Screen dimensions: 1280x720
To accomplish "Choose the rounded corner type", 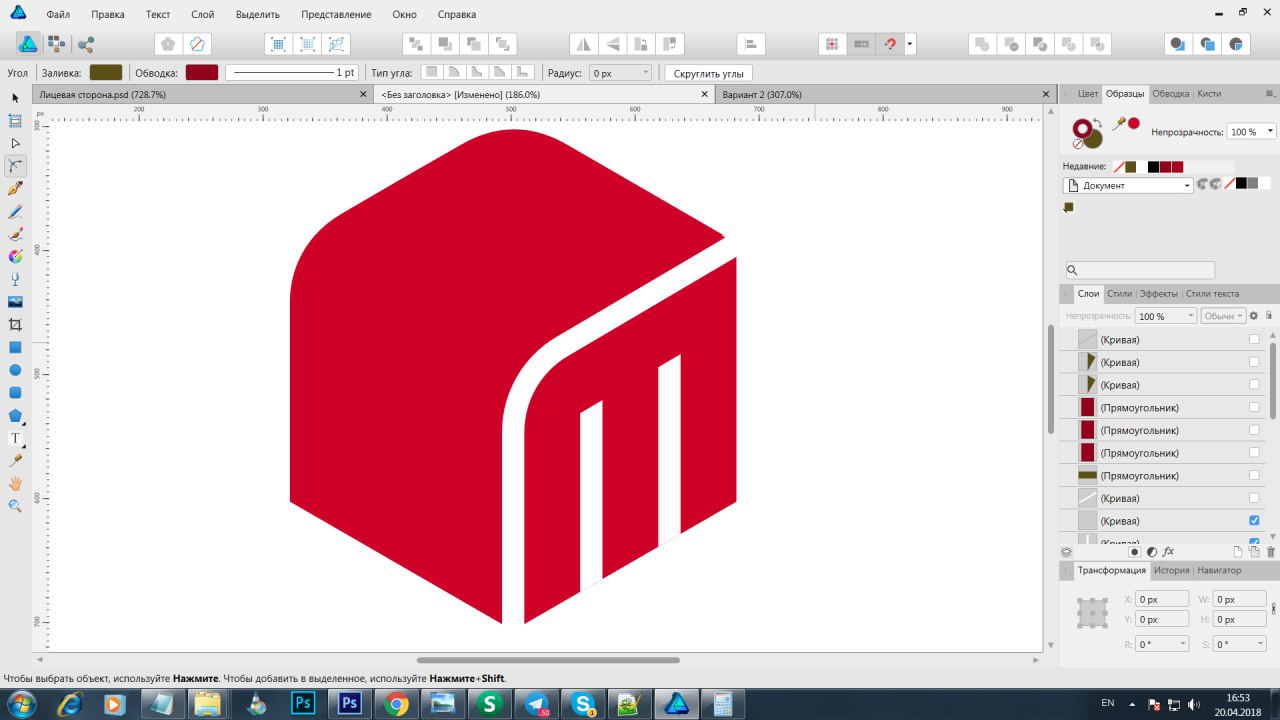I will (x=453, y=72).
